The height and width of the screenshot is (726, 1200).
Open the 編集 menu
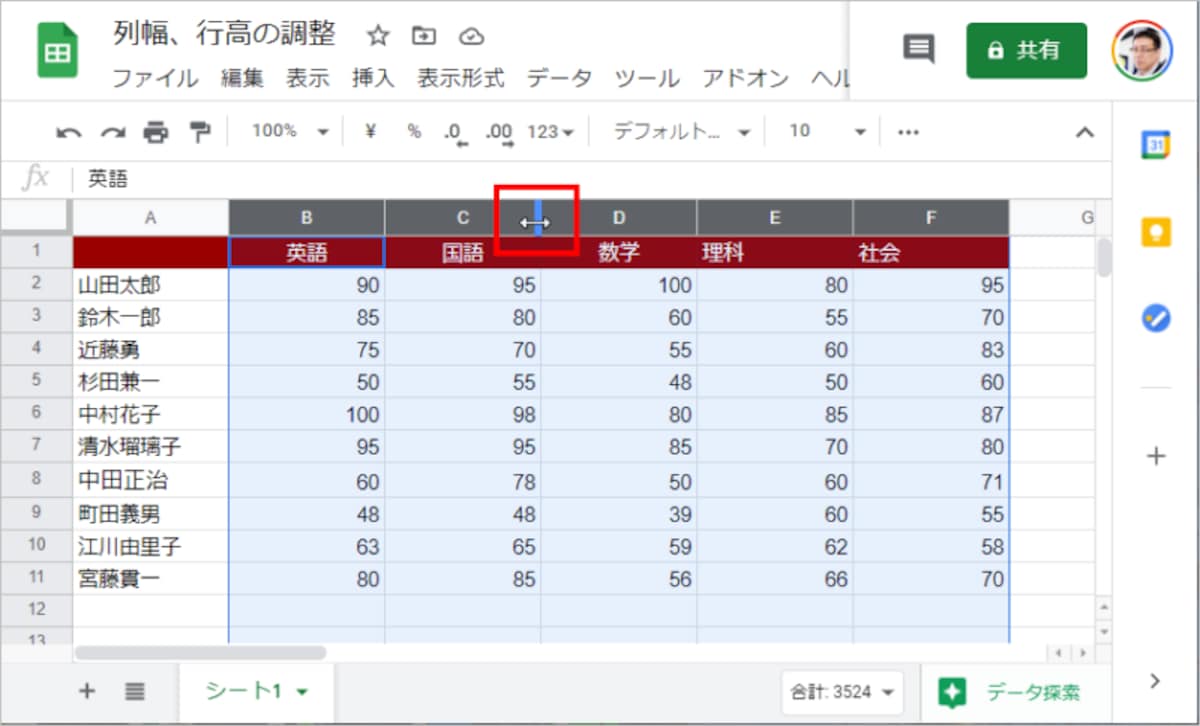(x=242, y=79)
